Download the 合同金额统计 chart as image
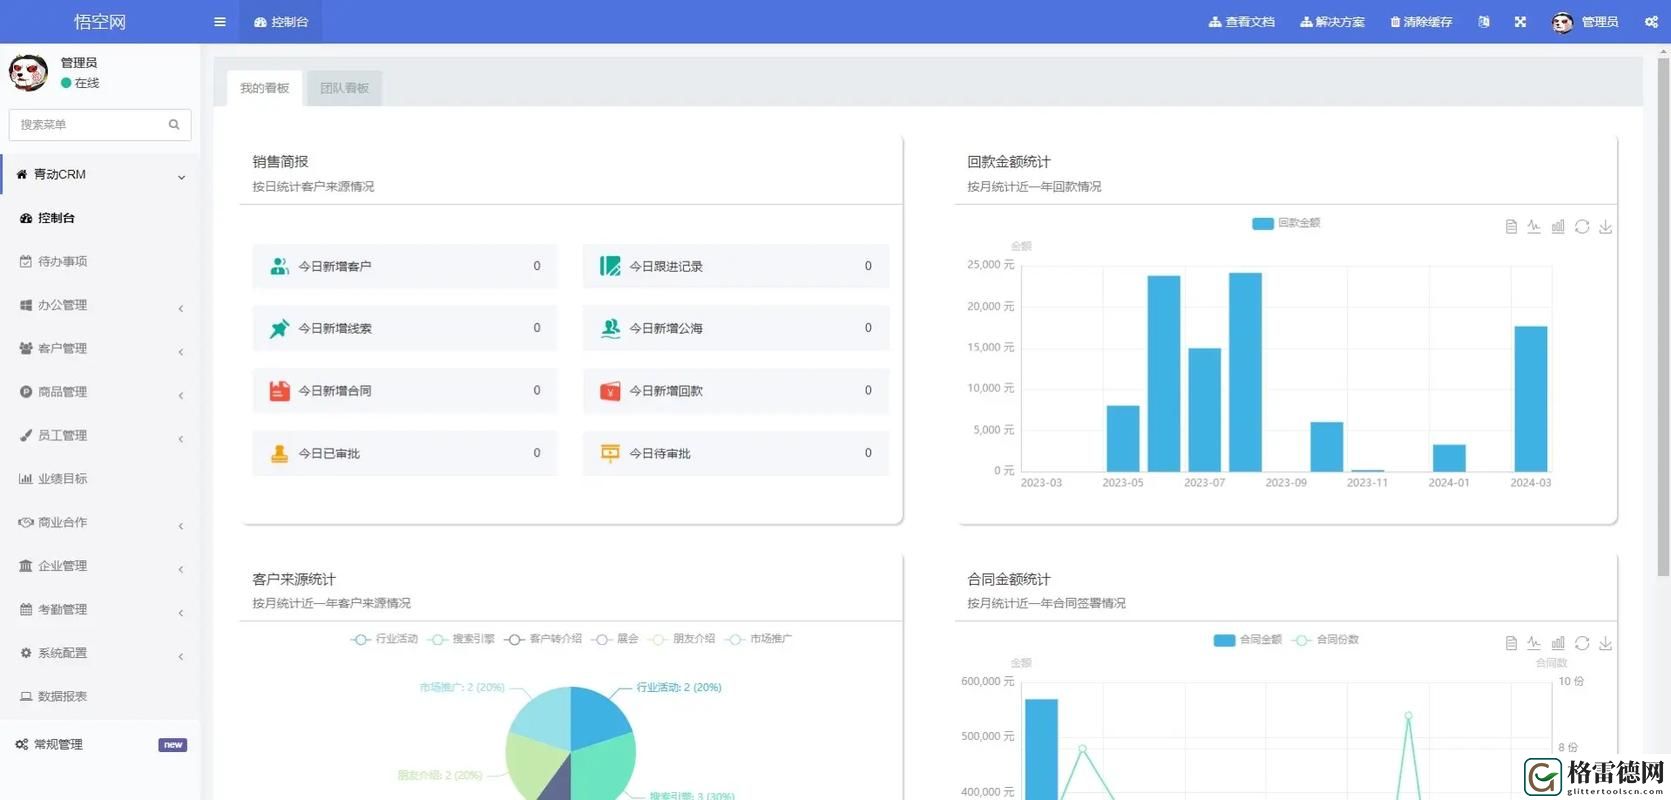 1605,643
